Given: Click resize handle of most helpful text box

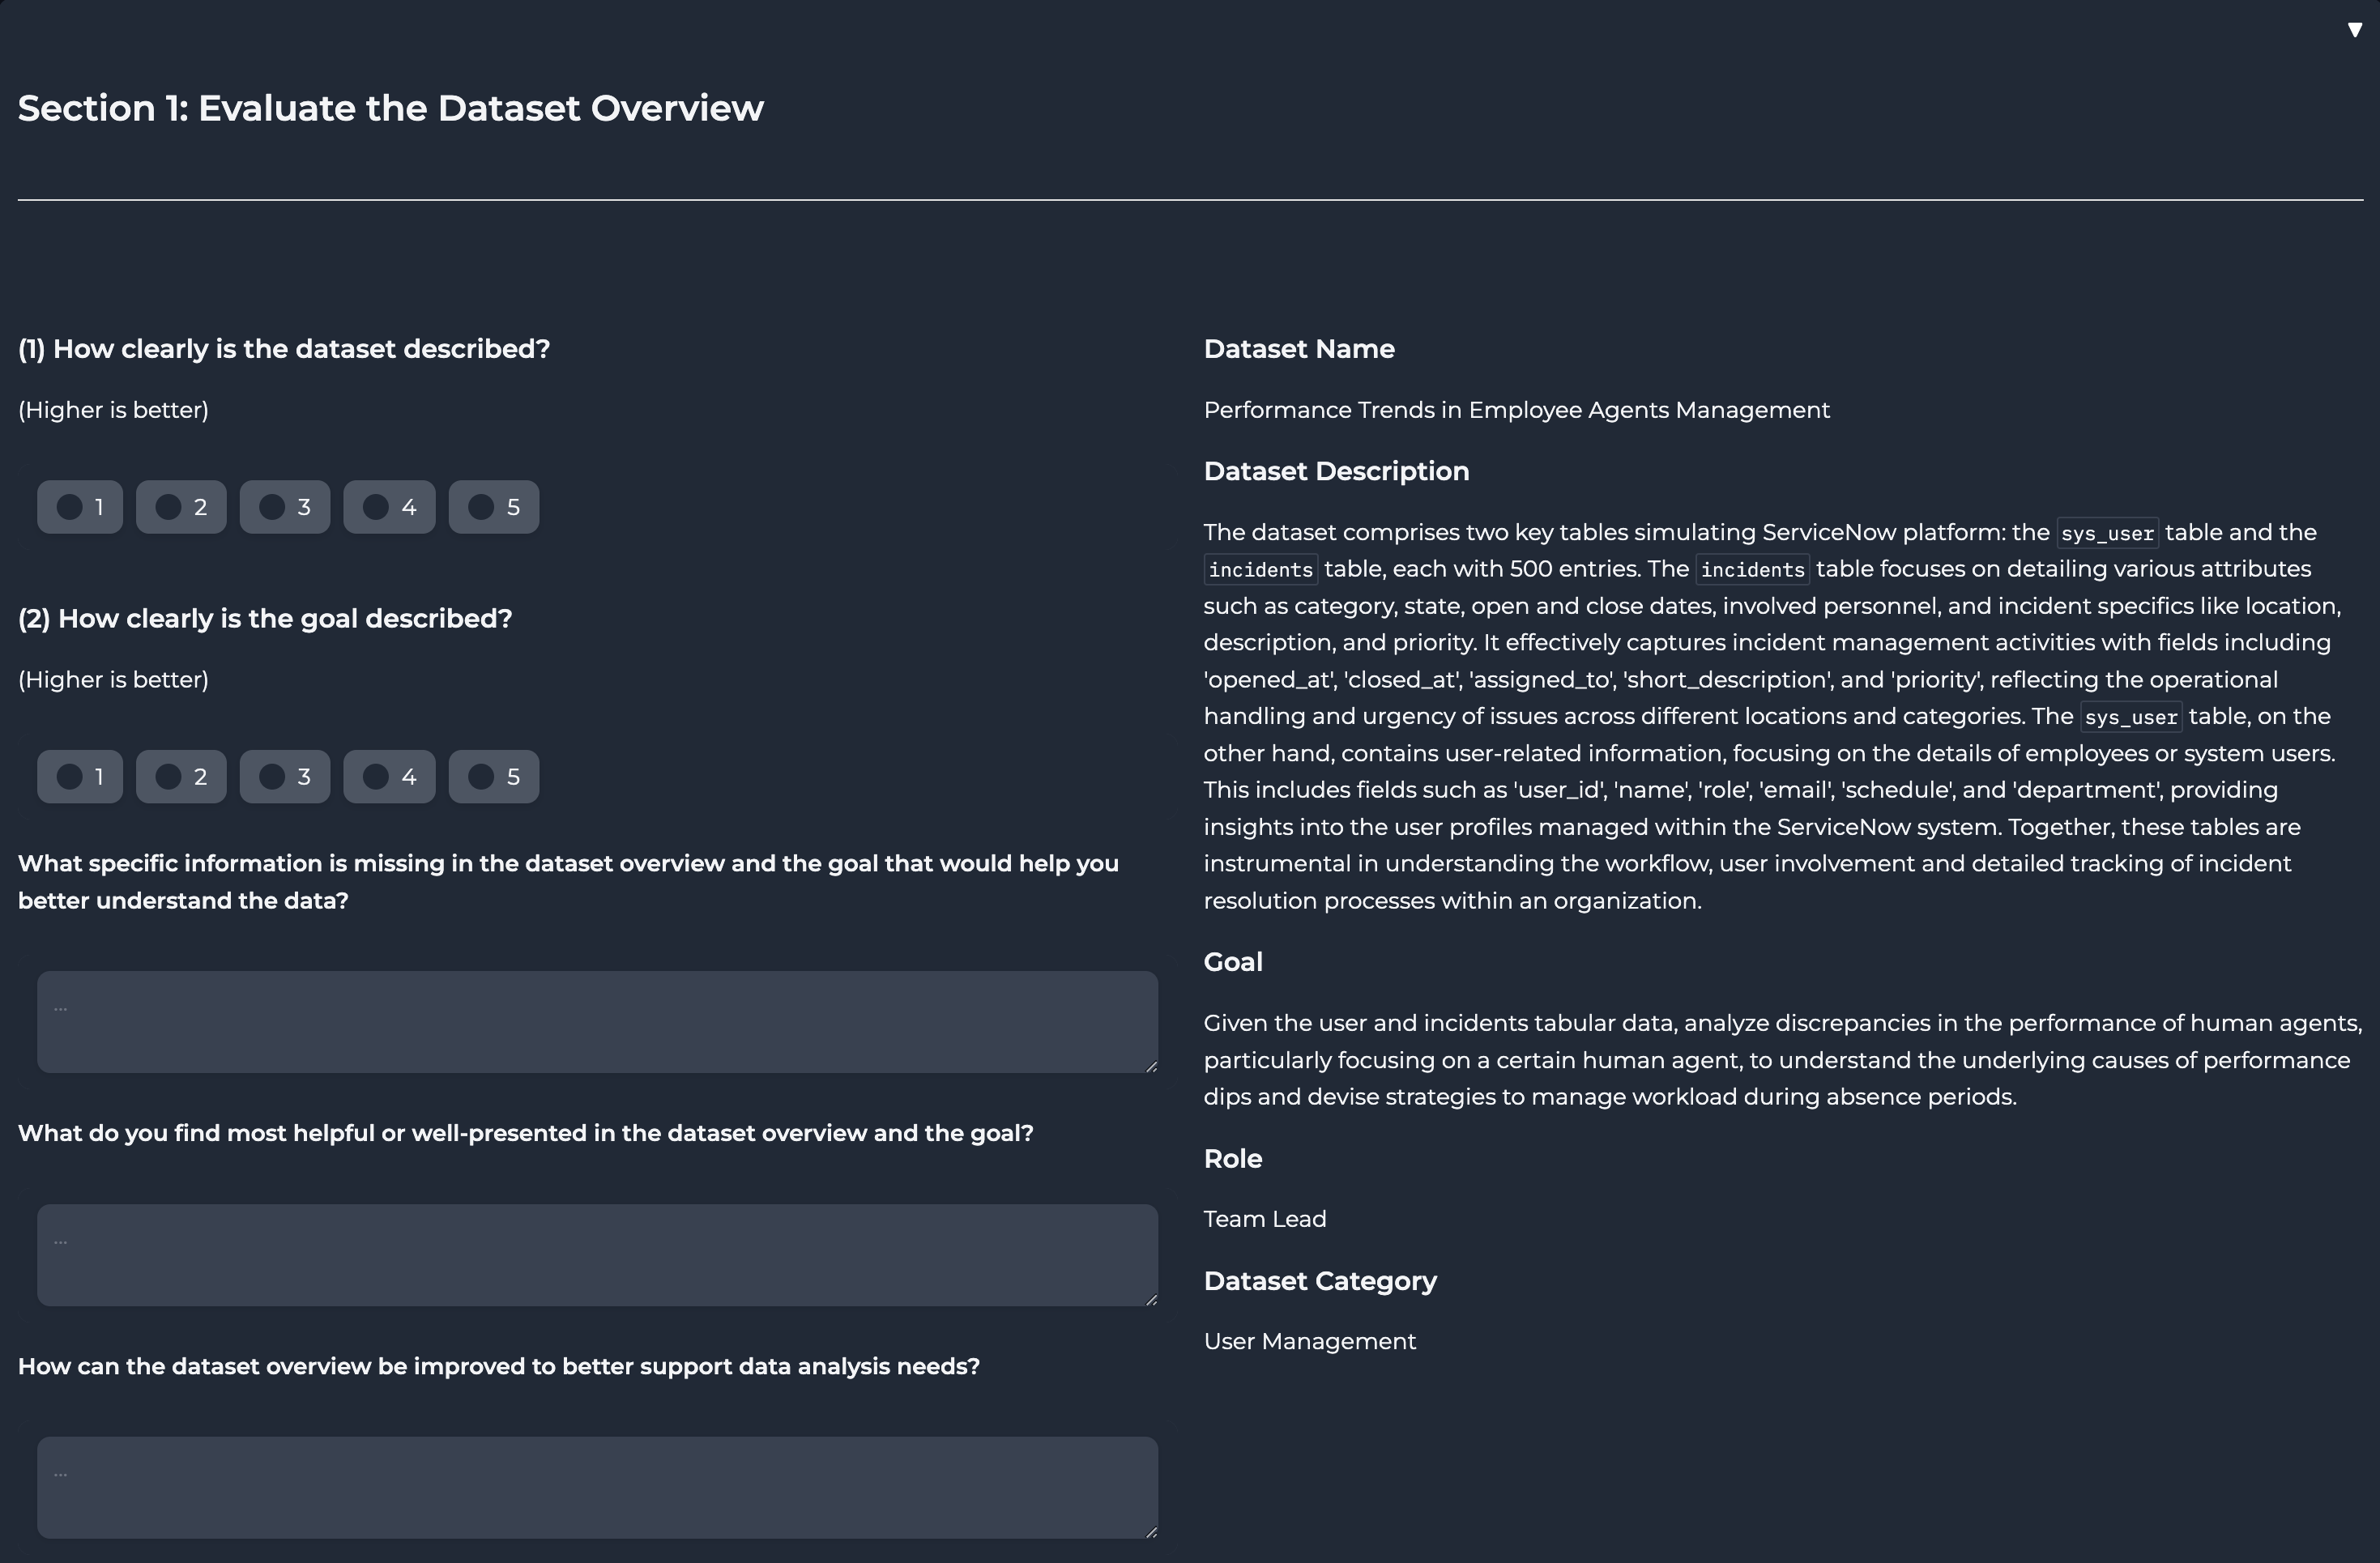Looking at the screenshot, I should [x=1152, y=1300].
